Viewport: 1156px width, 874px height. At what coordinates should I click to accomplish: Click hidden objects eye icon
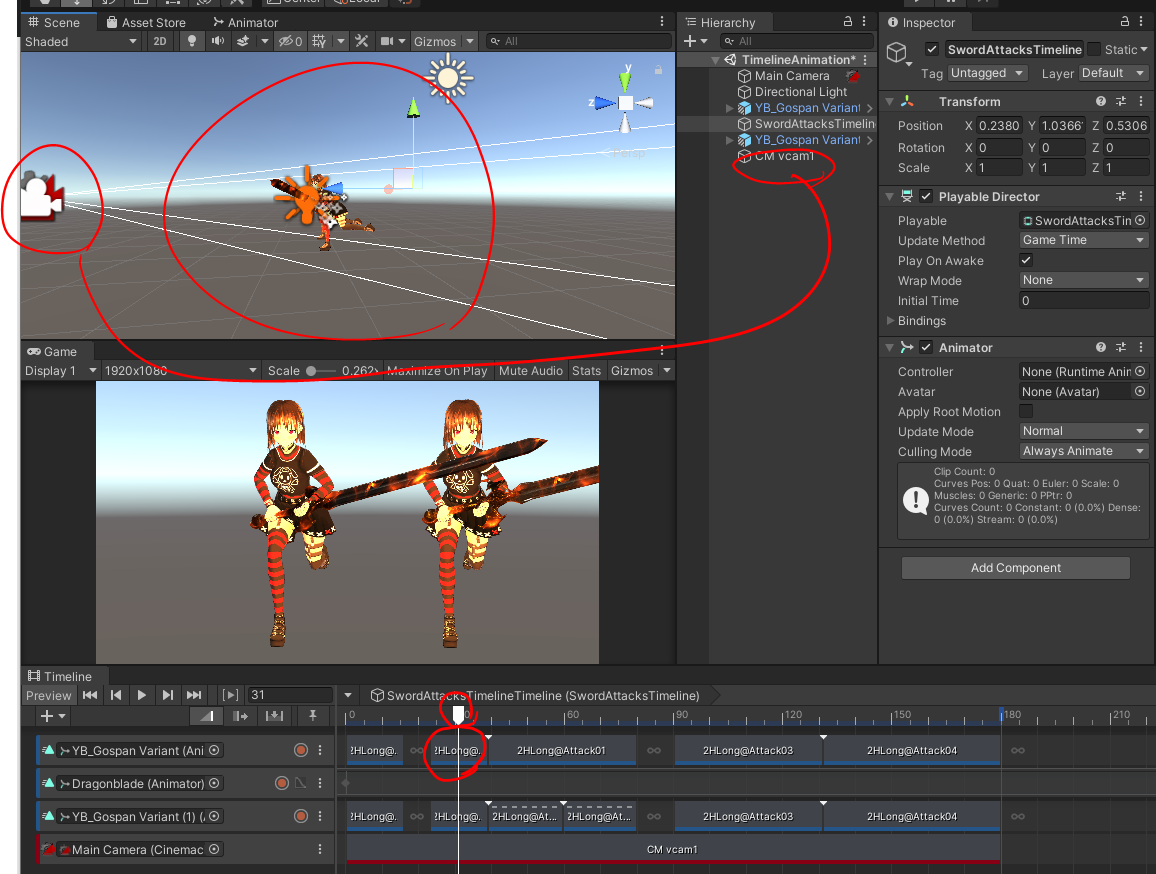pyautogui.click(x=290, y=41)
